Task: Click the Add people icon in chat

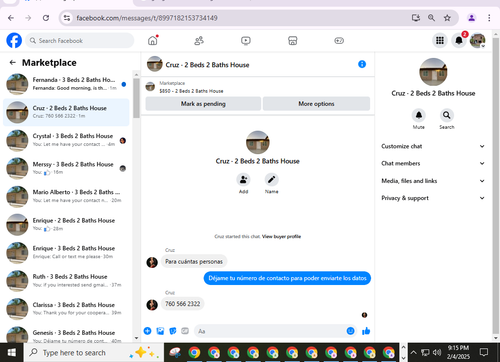Action: click(243, 179)
